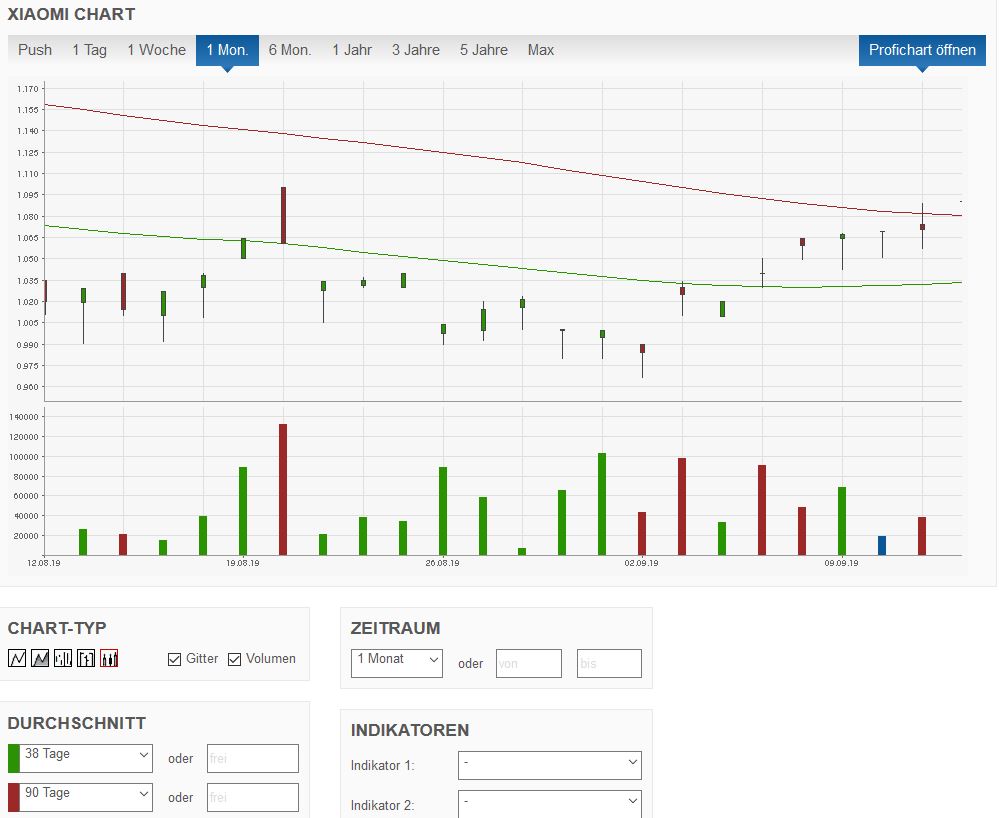Select the line chart type icon
999x818 pixels.
(17, 658)
